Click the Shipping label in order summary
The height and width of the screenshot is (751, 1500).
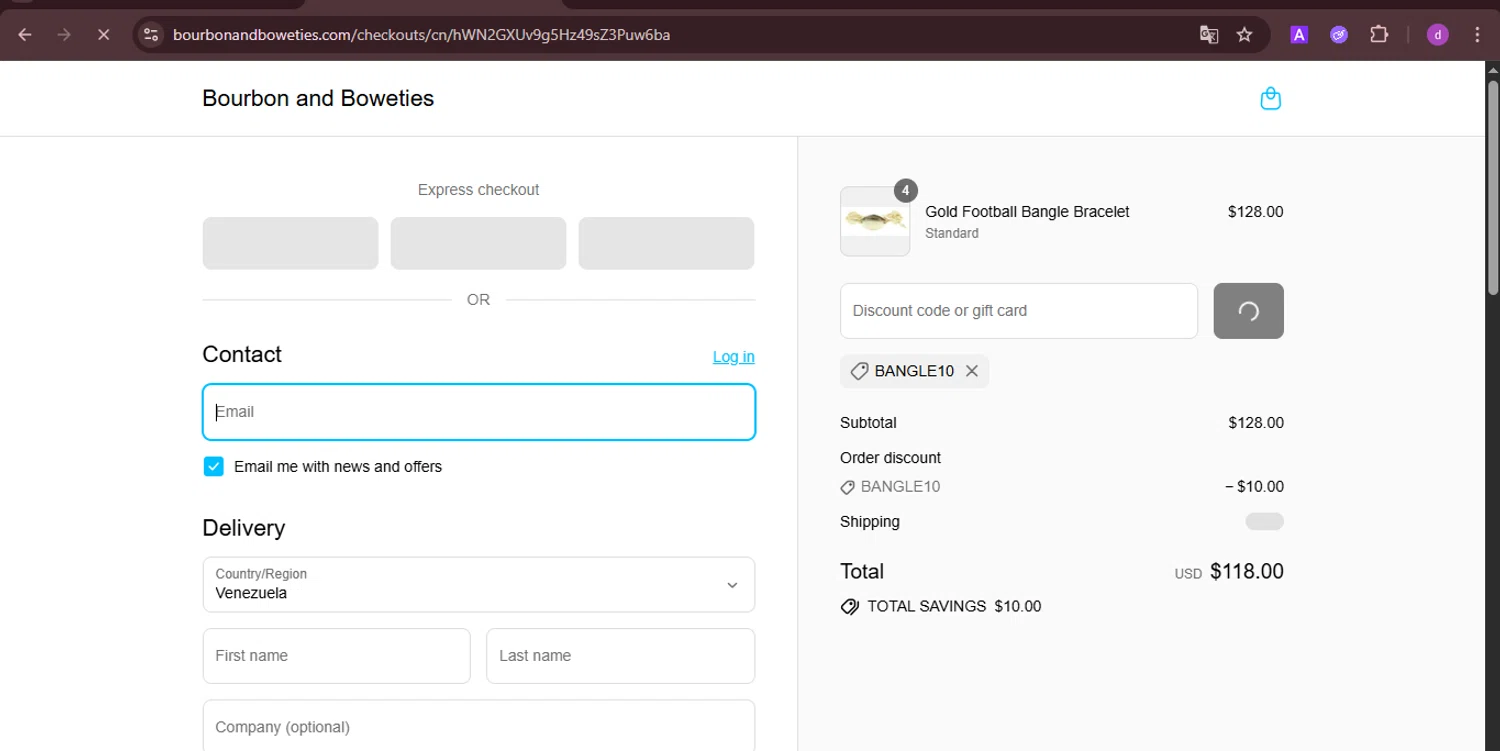click(870, 522)
